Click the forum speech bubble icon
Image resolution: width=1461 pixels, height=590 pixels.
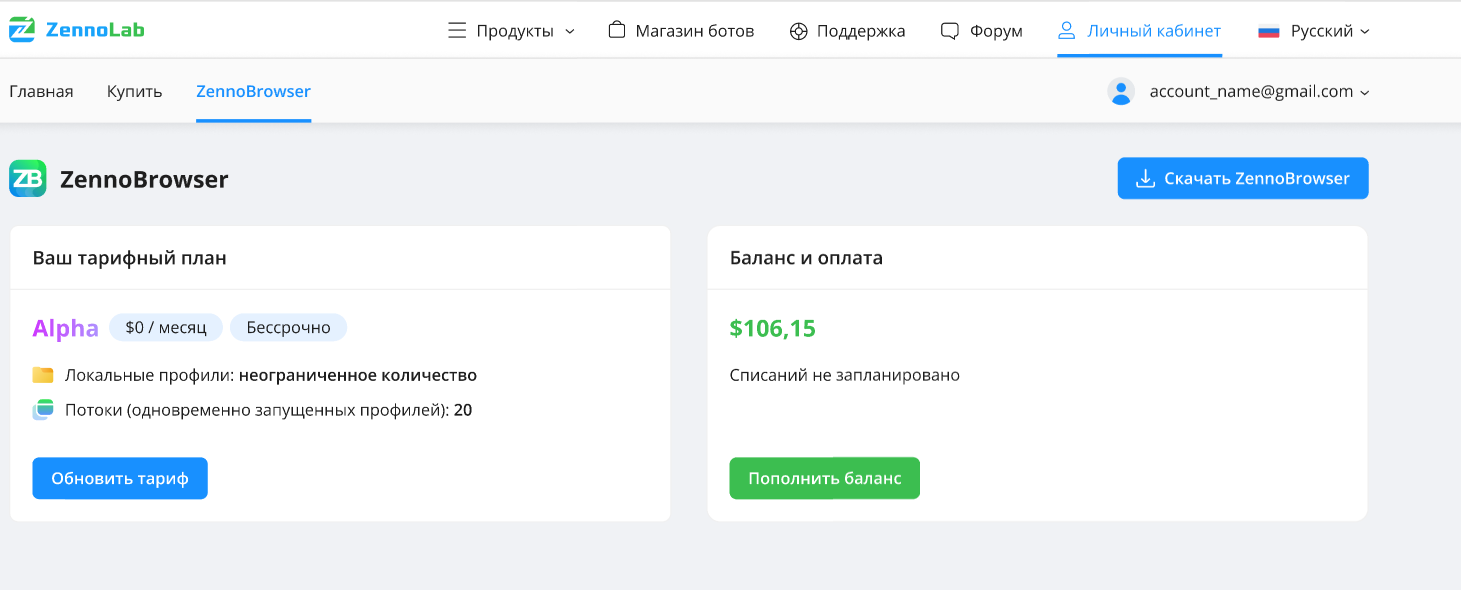950,31
